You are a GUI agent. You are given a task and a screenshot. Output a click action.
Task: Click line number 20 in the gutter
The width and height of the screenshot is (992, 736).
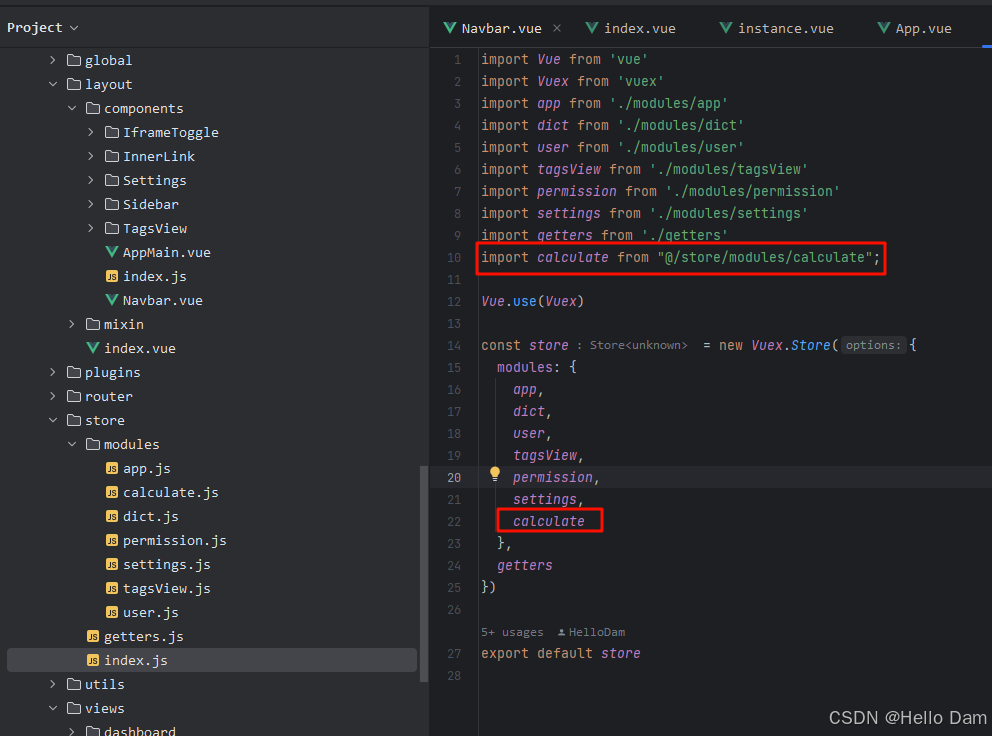pyautogui.click(x=454, y=478)
